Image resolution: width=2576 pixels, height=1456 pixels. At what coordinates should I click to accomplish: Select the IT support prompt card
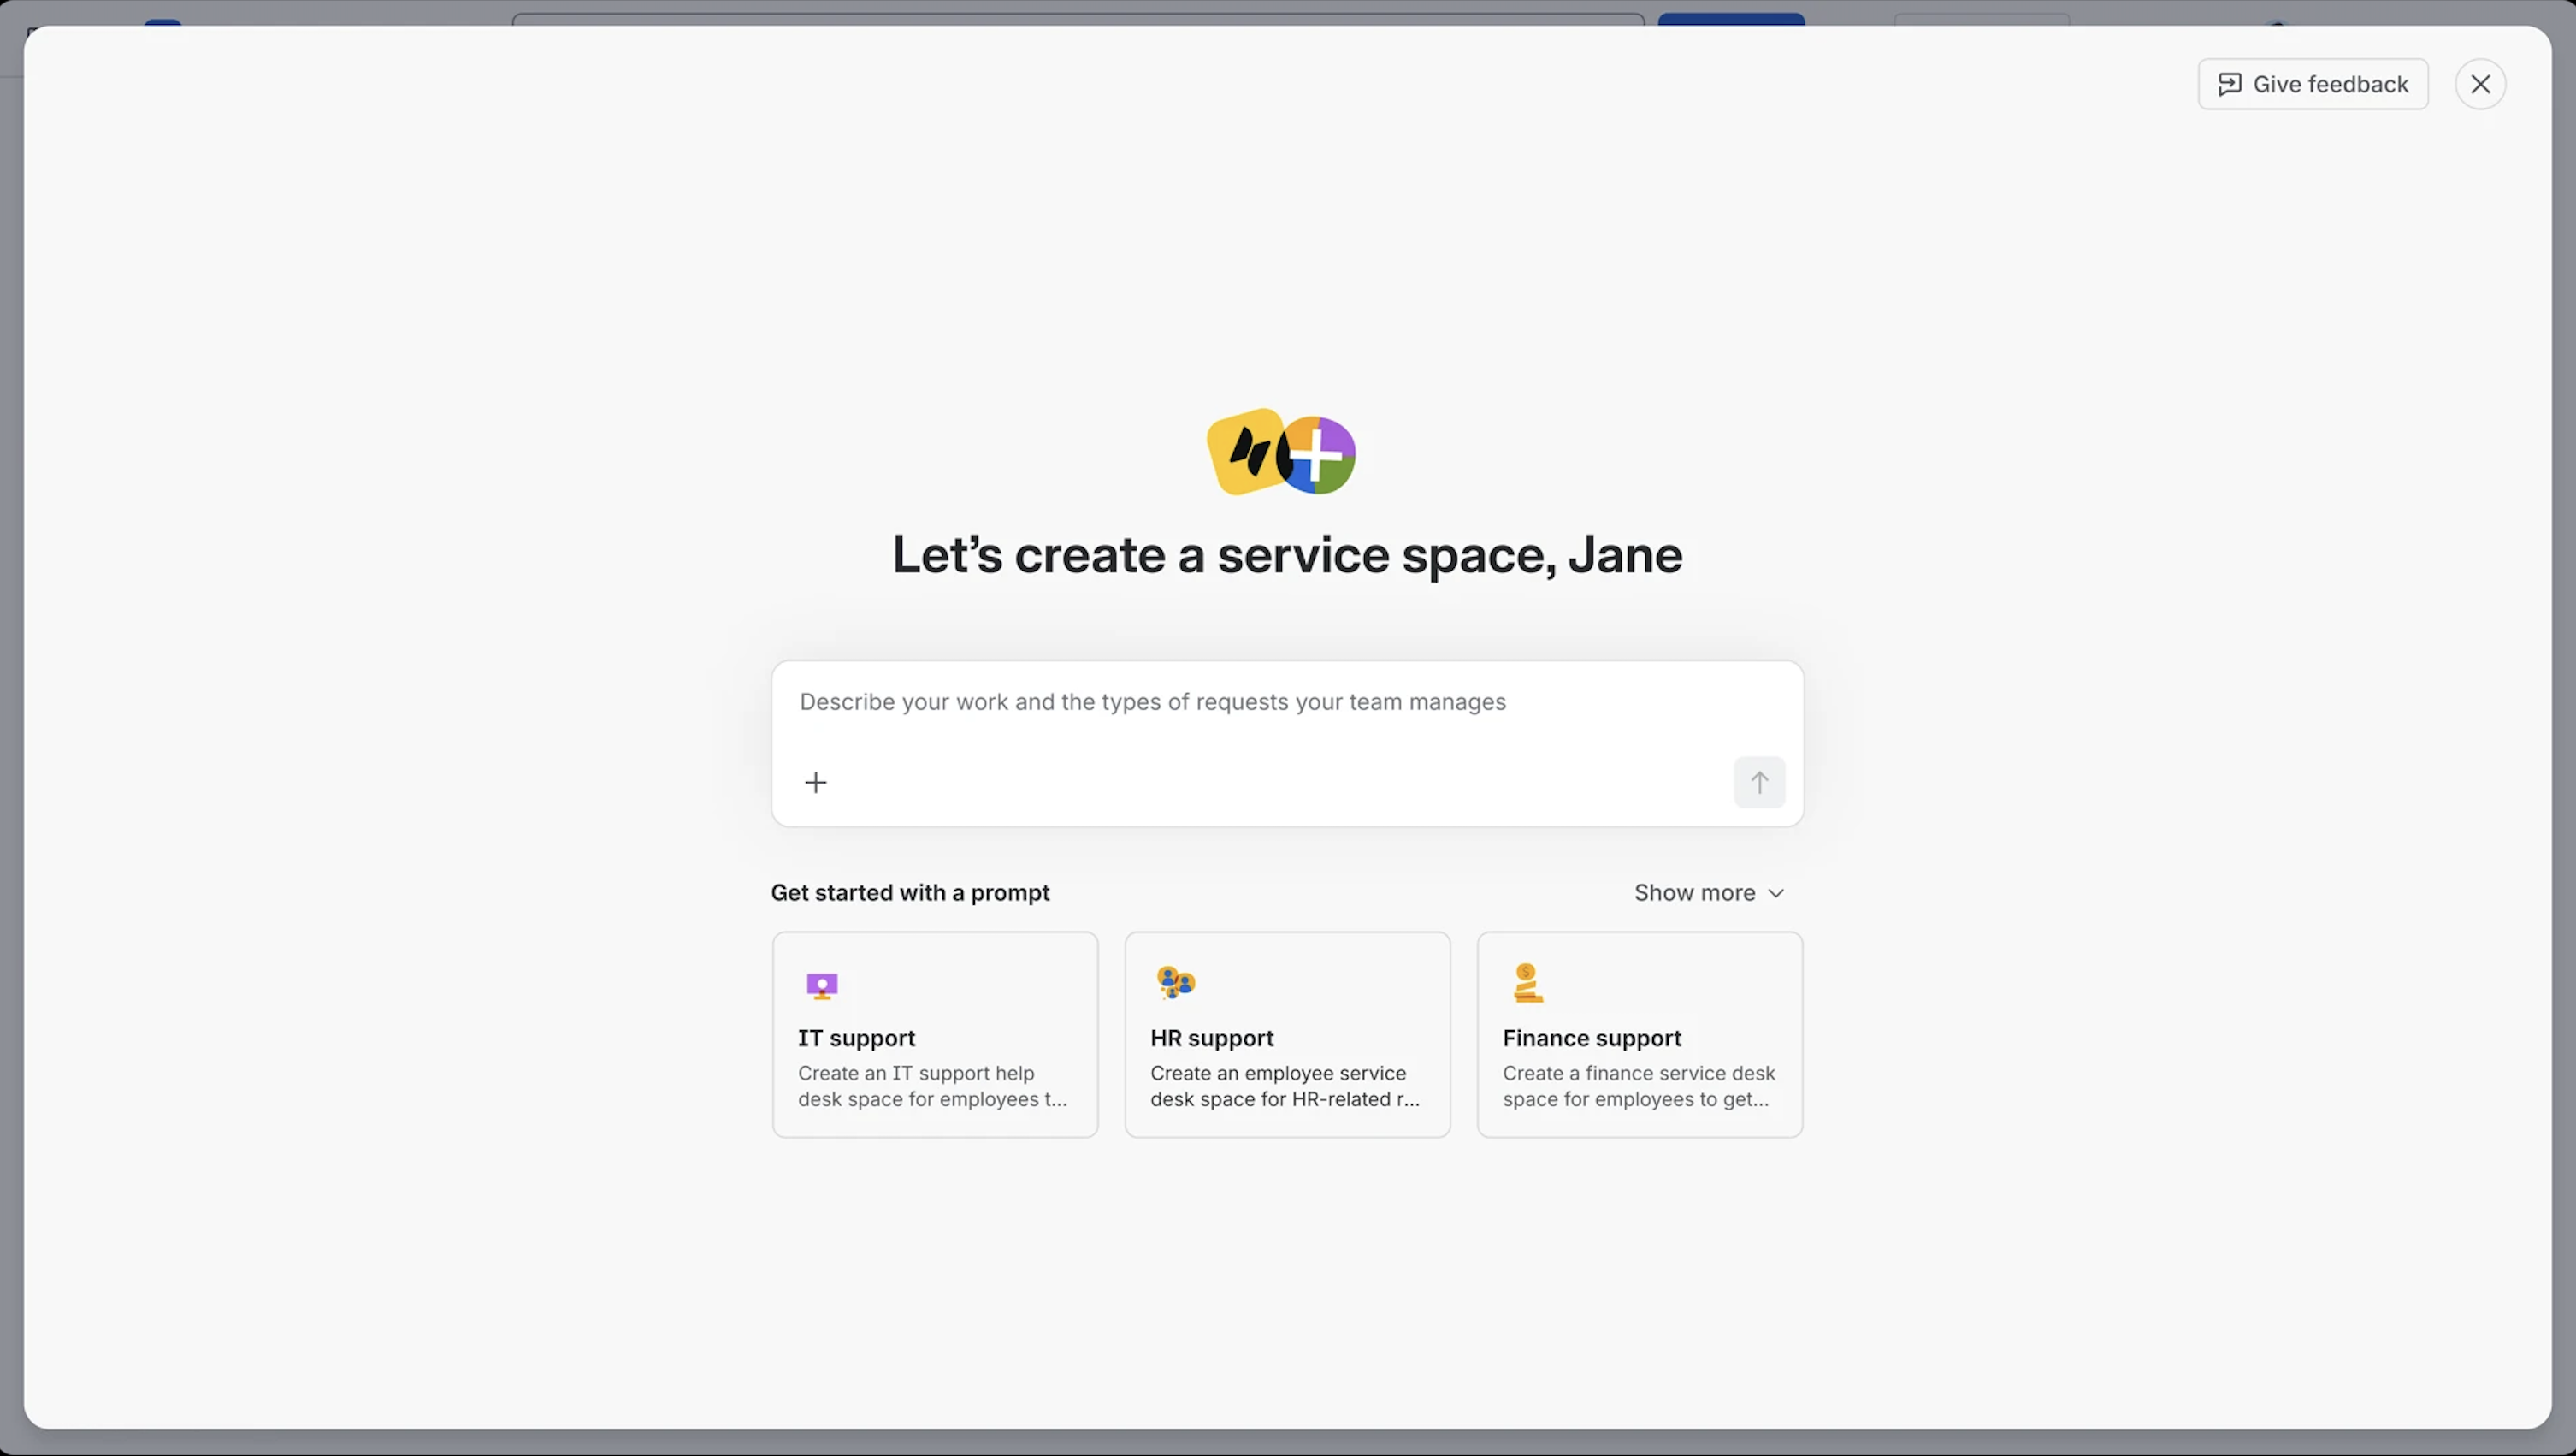(x=935, y=1035)
